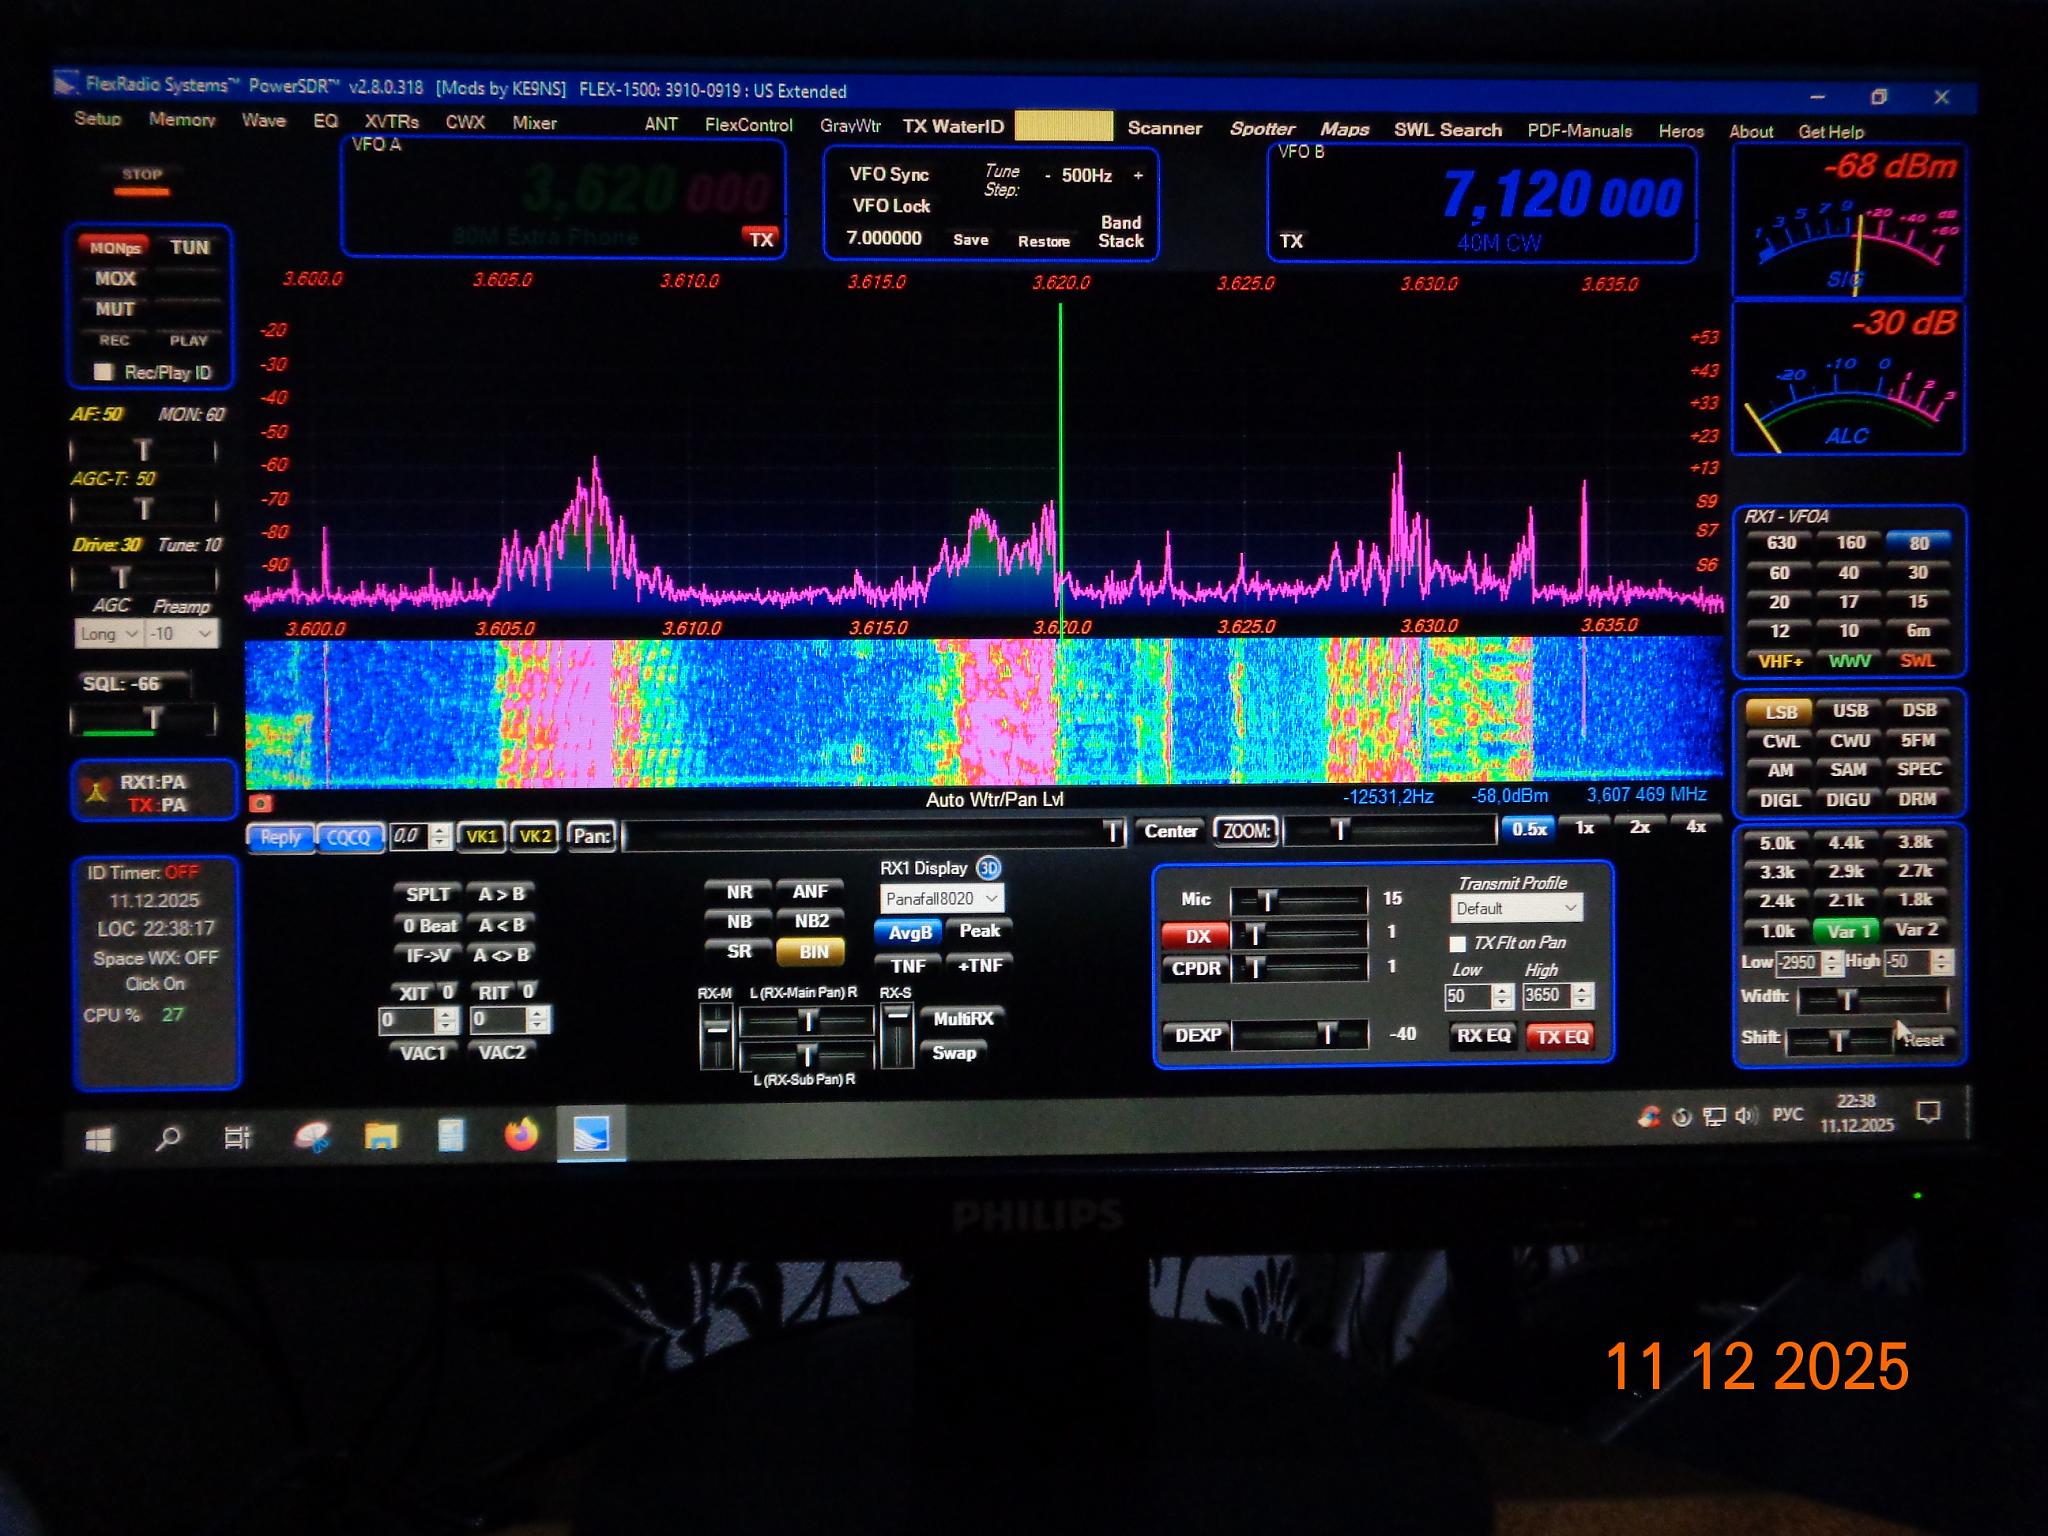Toggle the 3D display round icon
2048x1536 pixels.
[x=989, y=868]
